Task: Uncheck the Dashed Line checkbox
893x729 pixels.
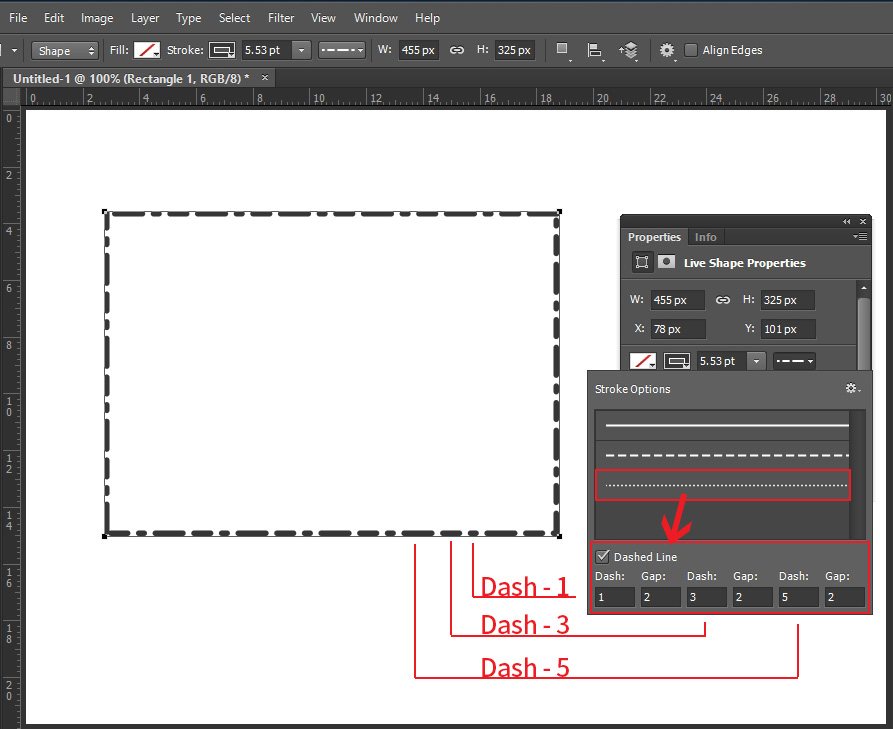Action: click(x=603, y=556)
